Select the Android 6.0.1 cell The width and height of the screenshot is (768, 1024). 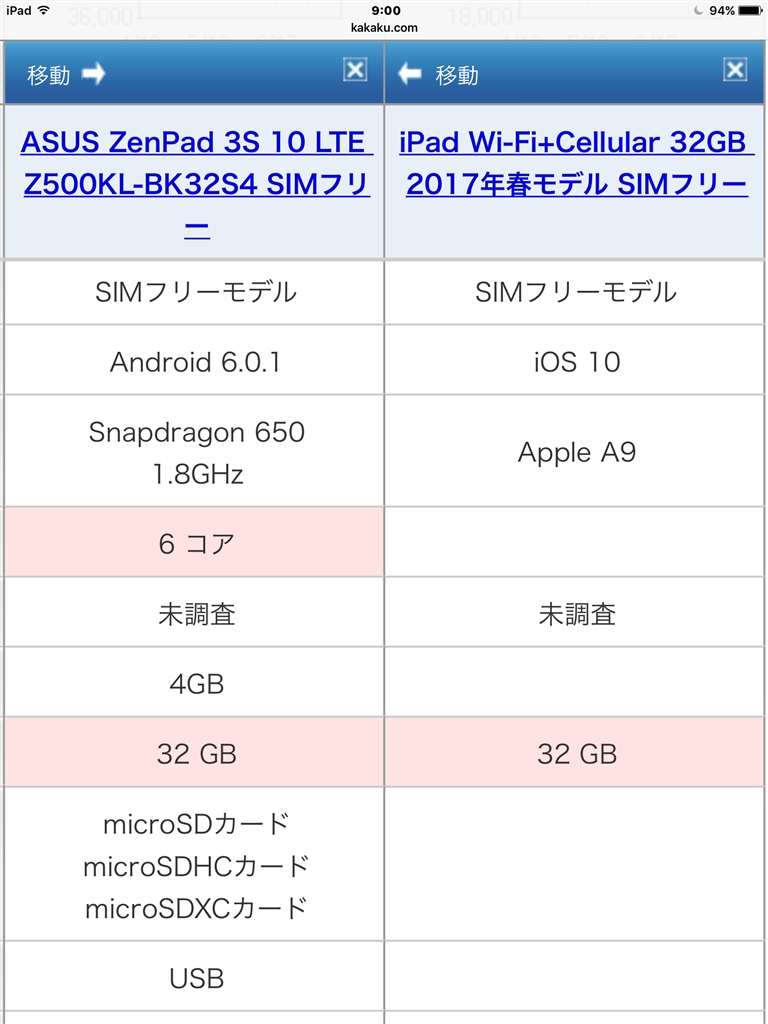pos(195,362)
